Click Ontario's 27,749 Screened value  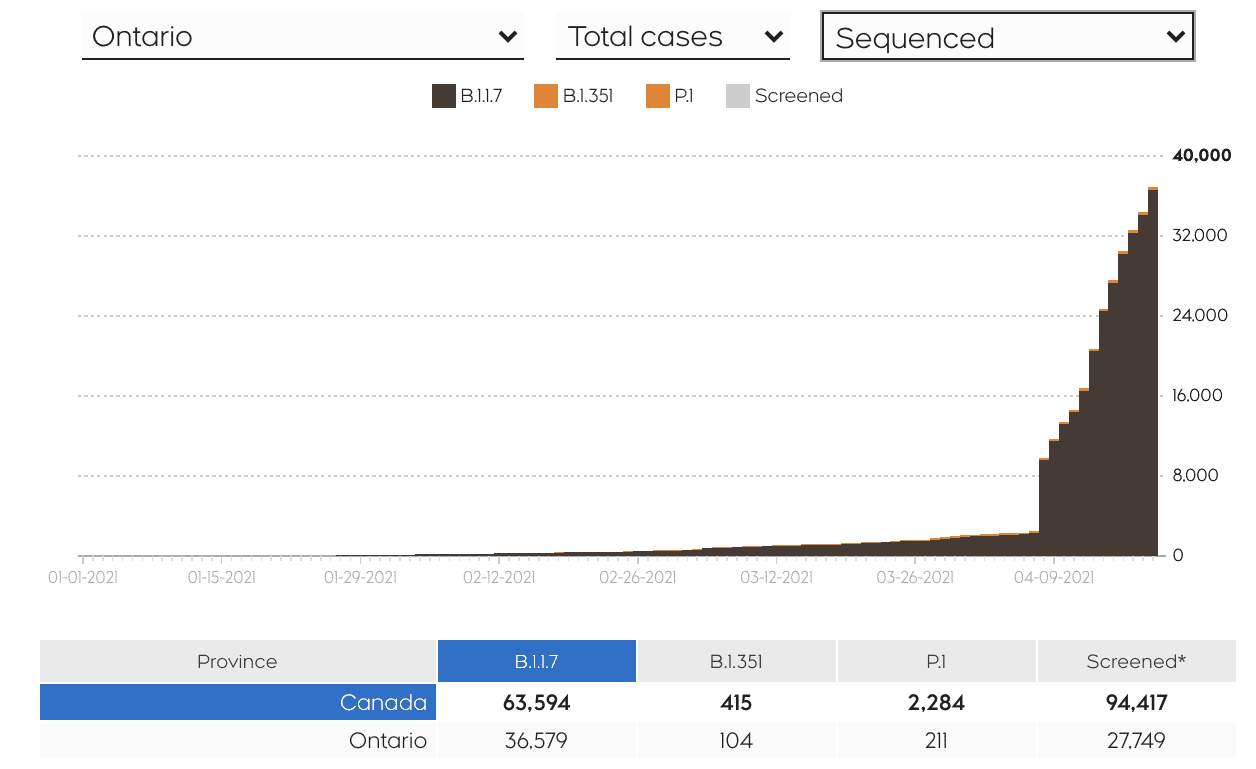[x=1136, y=741]
